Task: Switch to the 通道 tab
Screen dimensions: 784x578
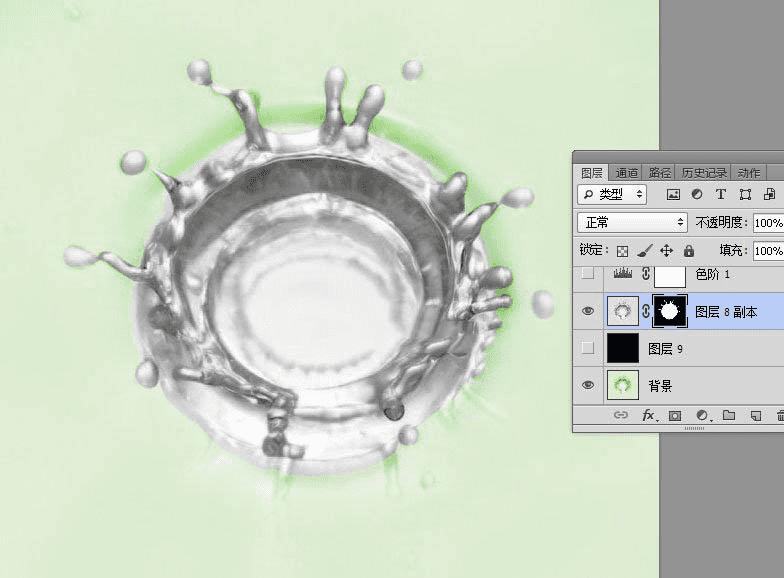Action: click(x=626, y=173)
